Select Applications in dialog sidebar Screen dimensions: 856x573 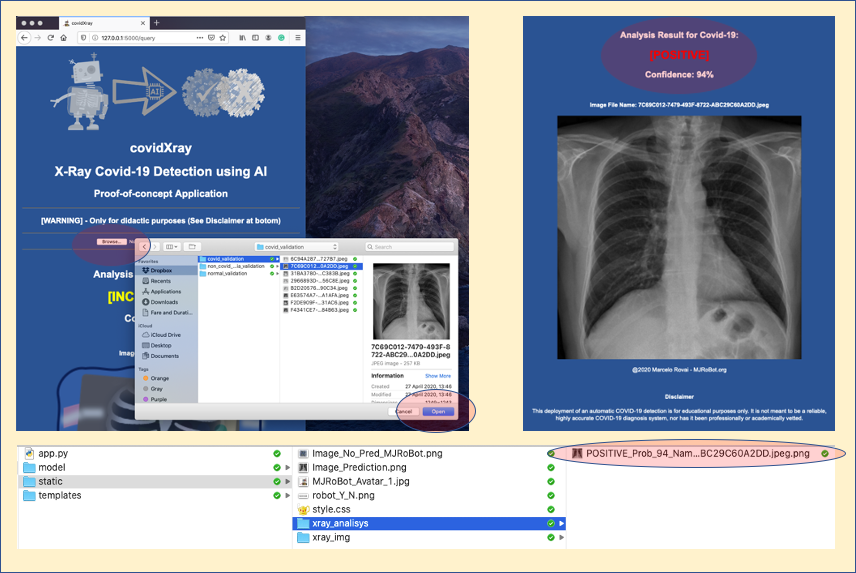167,291
